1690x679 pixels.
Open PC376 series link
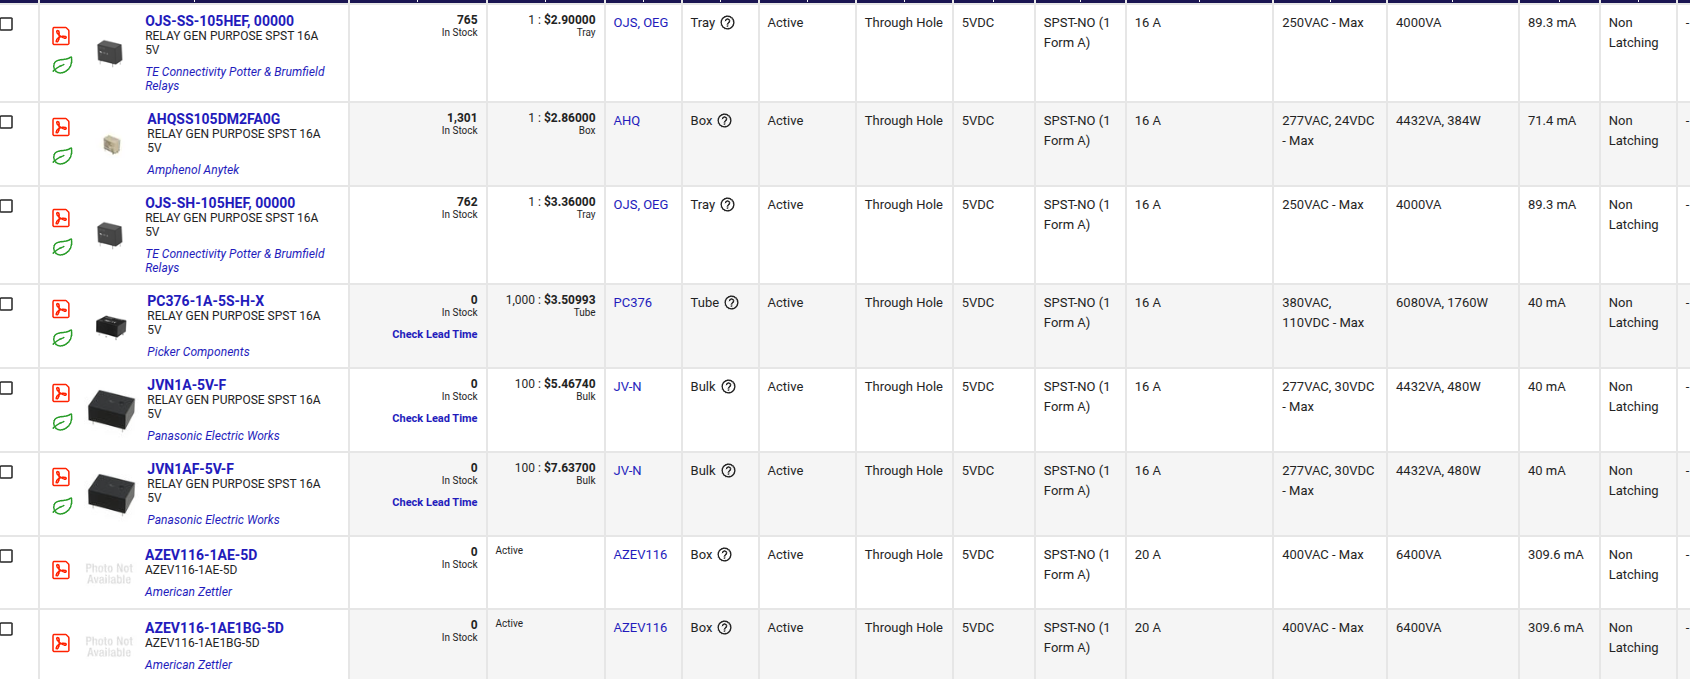coord(633,303)
